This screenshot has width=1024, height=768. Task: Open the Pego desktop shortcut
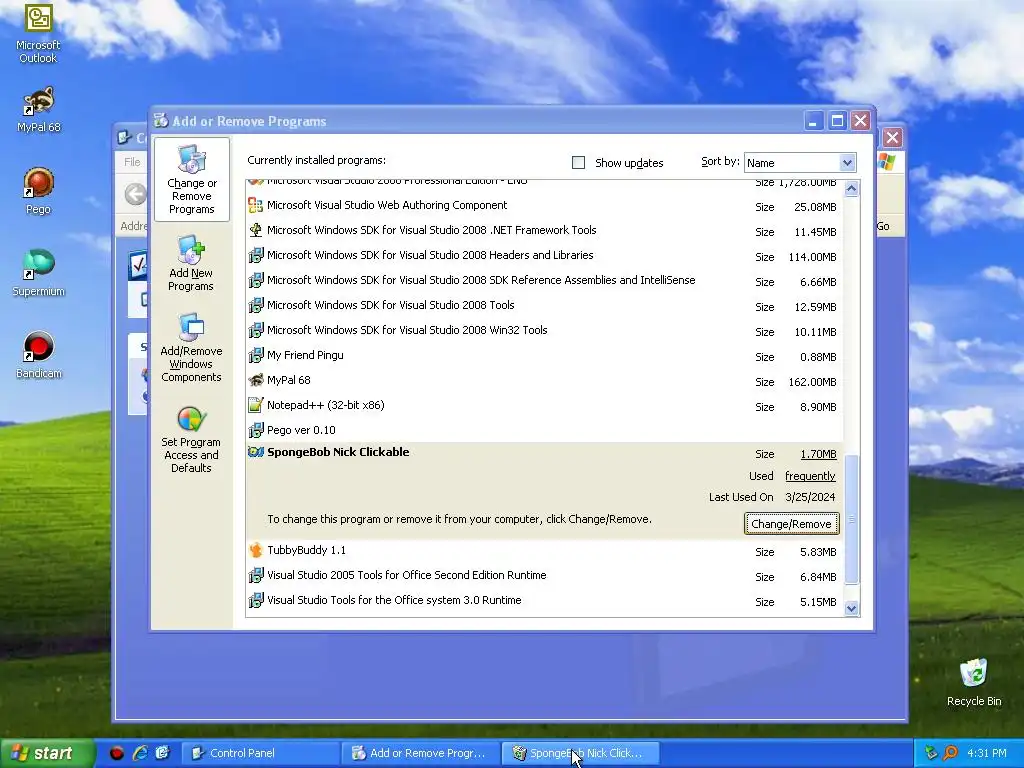[39, 191]
